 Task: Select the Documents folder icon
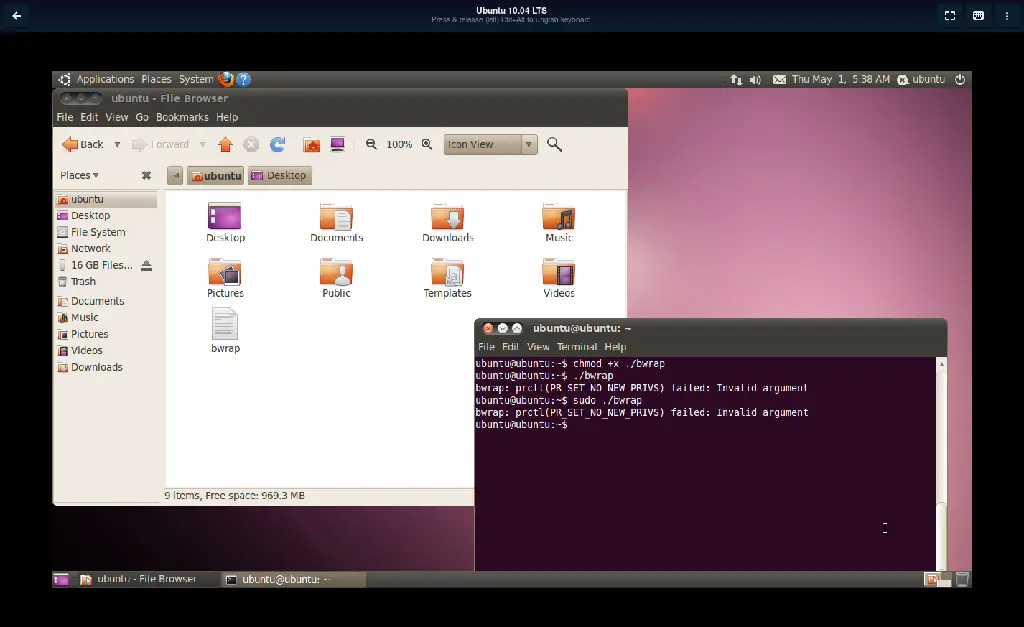pos(336,216)
